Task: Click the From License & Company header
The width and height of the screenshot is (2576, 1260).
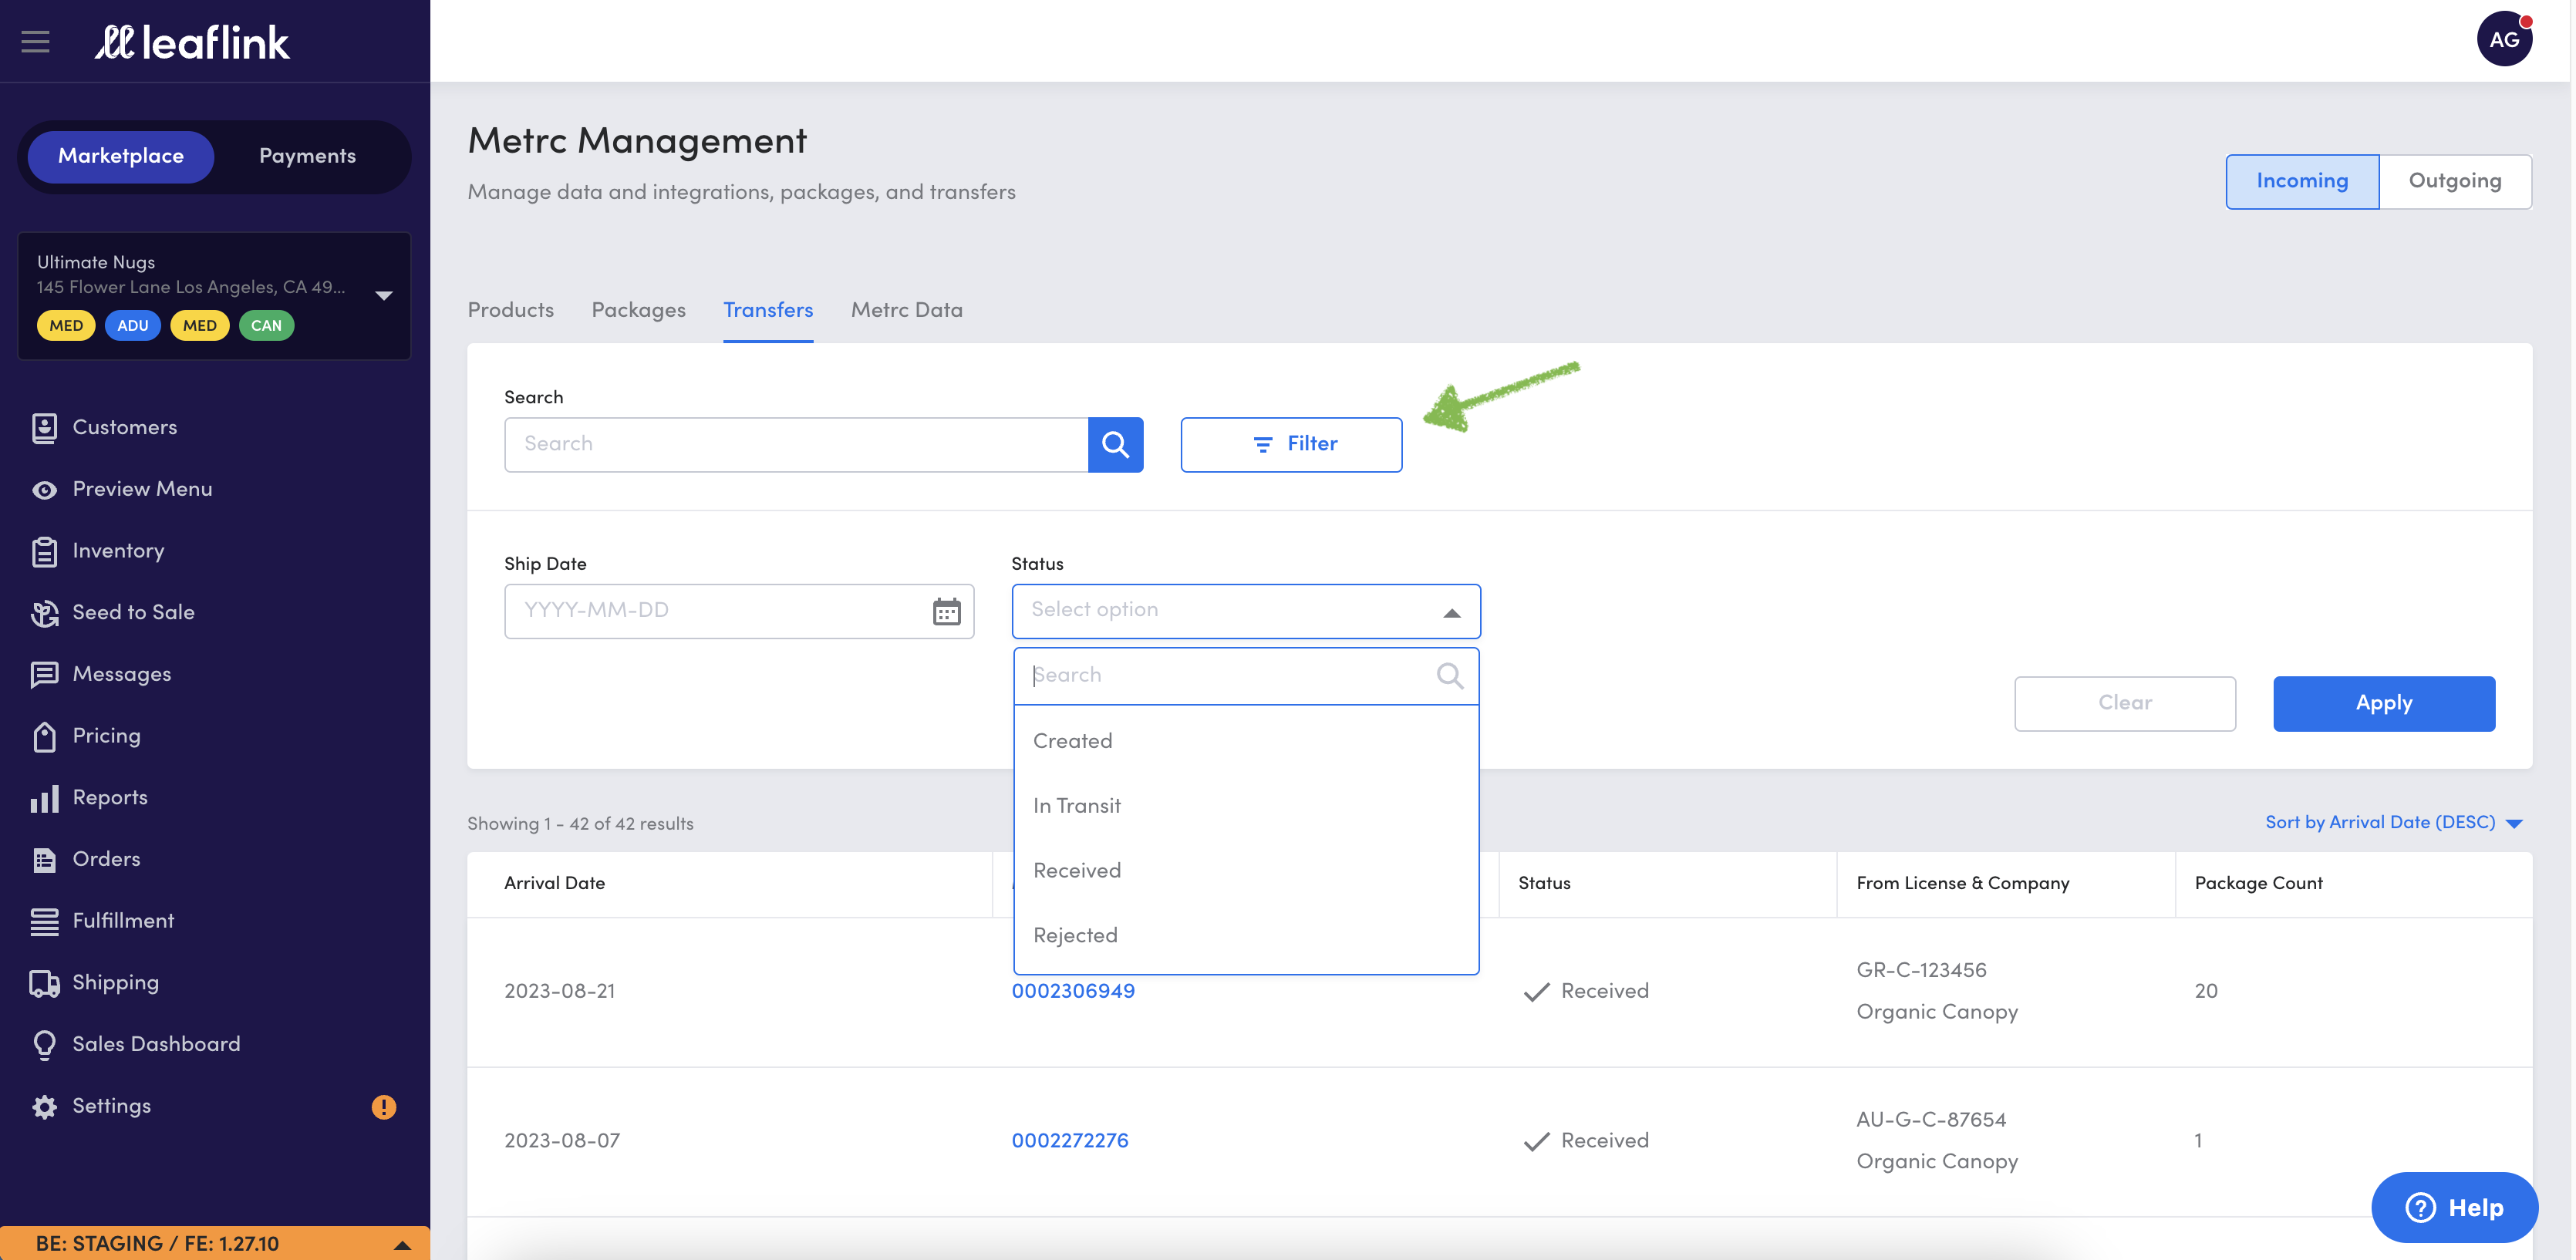Action: (1962, 883)
